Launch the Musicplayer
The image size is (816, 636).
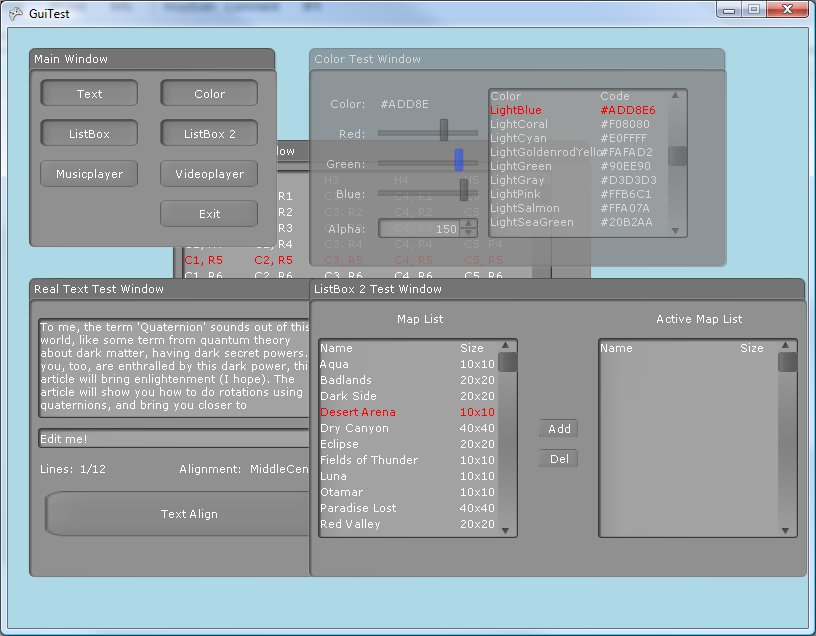89,174
